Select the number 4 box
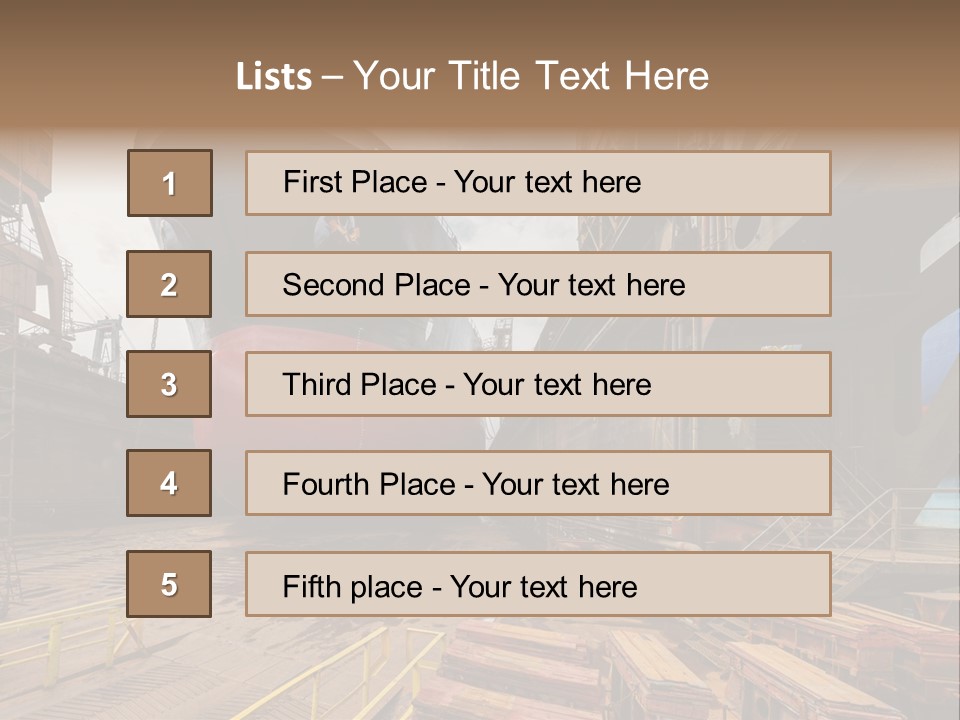The width and height of the screenshot is (960, 720). (170, 483)
